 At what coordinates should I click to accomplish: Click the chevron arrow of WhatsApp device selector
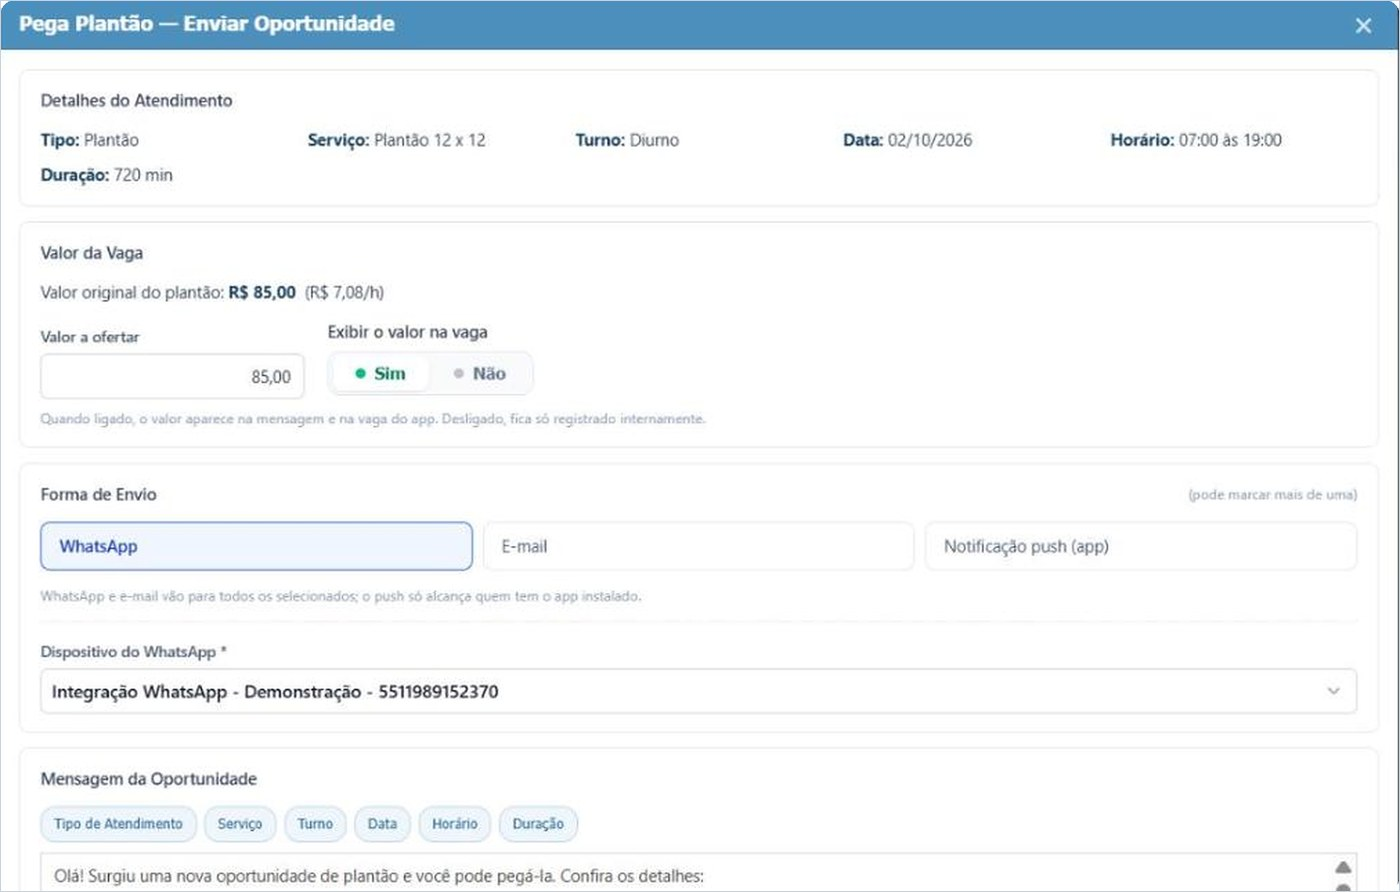click(1333, 691)
